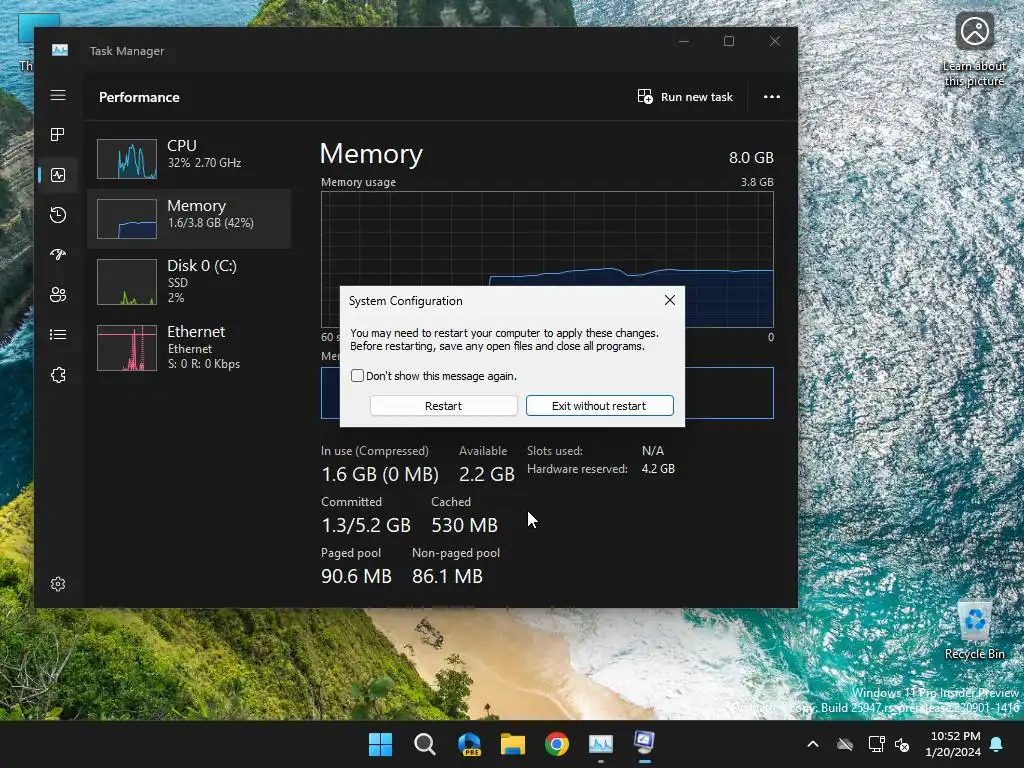The height and width of the screenshot is (768, 1024).
Task: Click the Task Manager title bar icon
Action: click(60, 50)
